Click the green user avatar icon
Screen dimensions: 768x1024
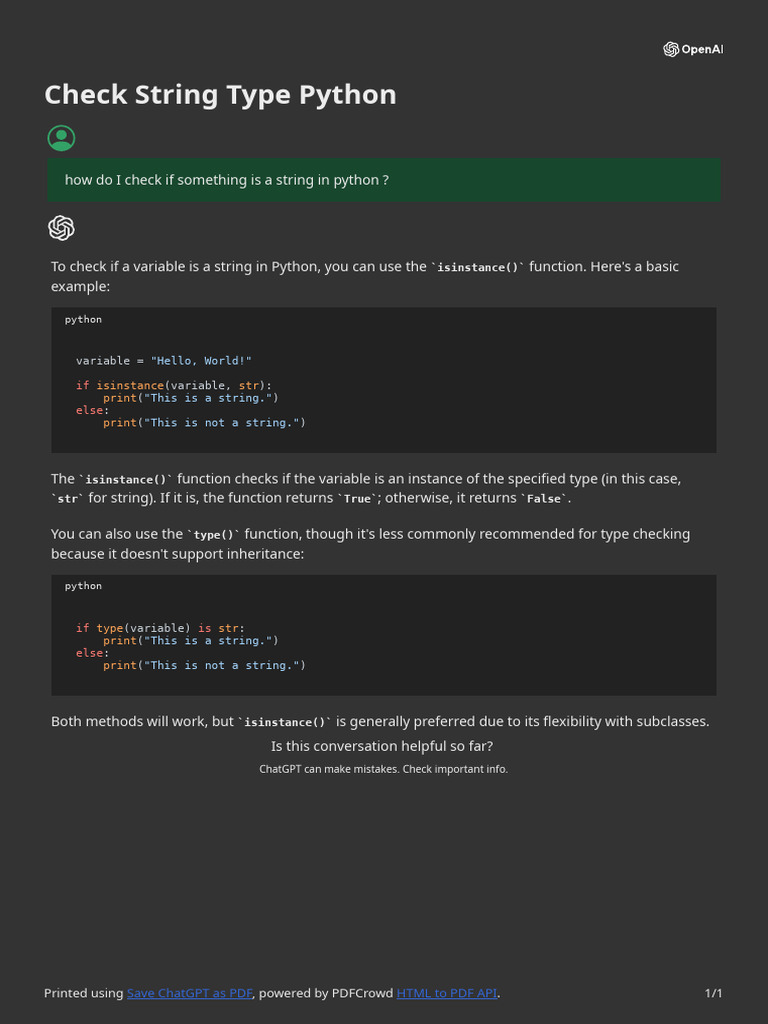pyautogui.click(x=61, y=139)
